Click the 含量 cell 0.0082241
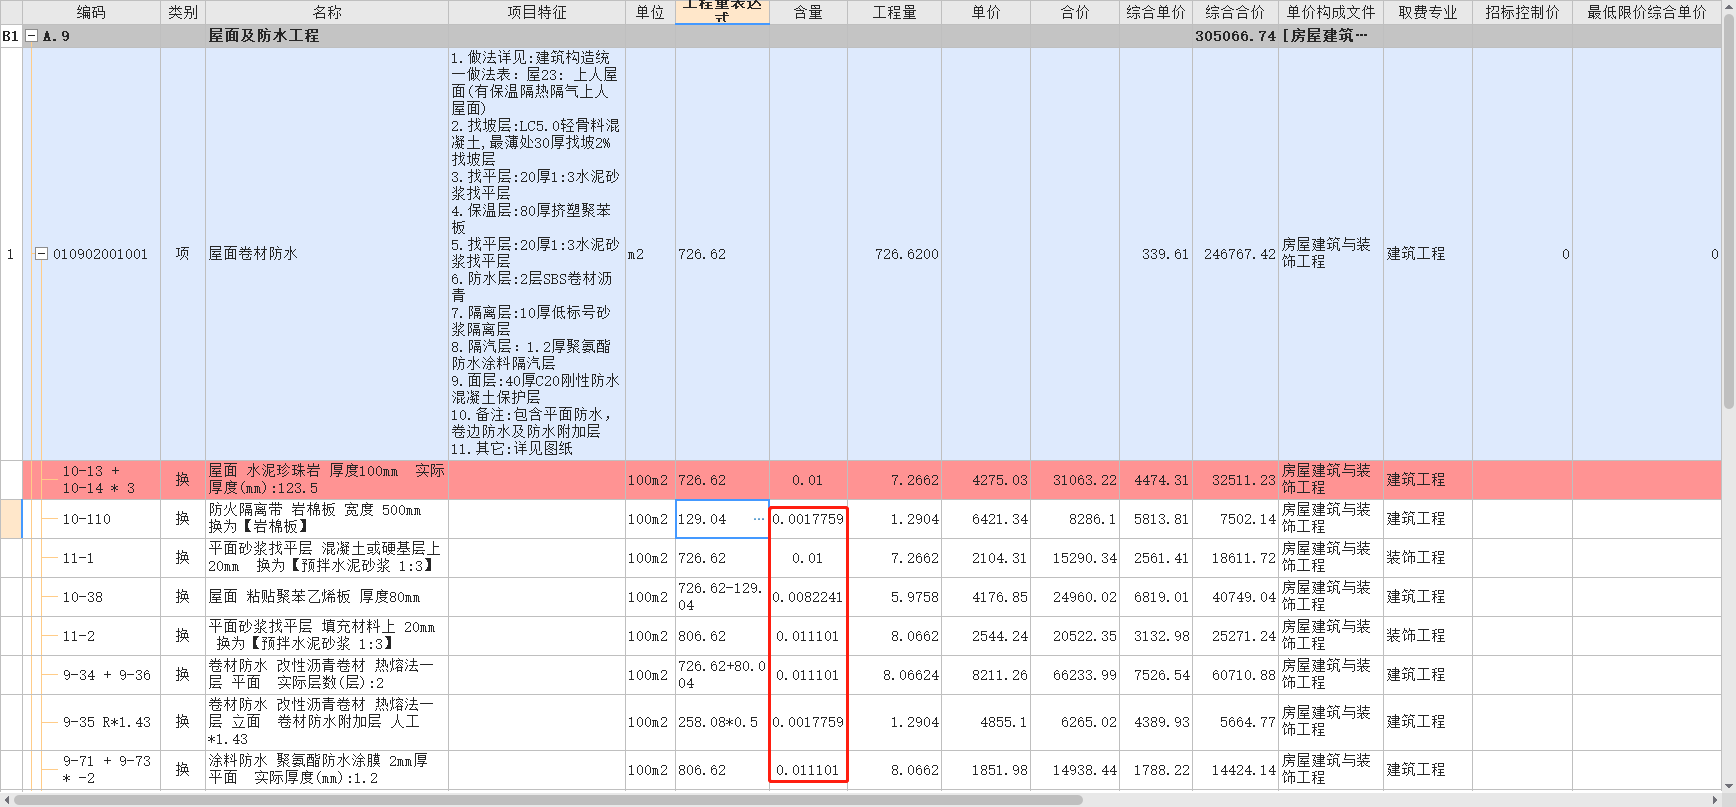The width and height of the screenshot is (1736, 807). (808, 597)
